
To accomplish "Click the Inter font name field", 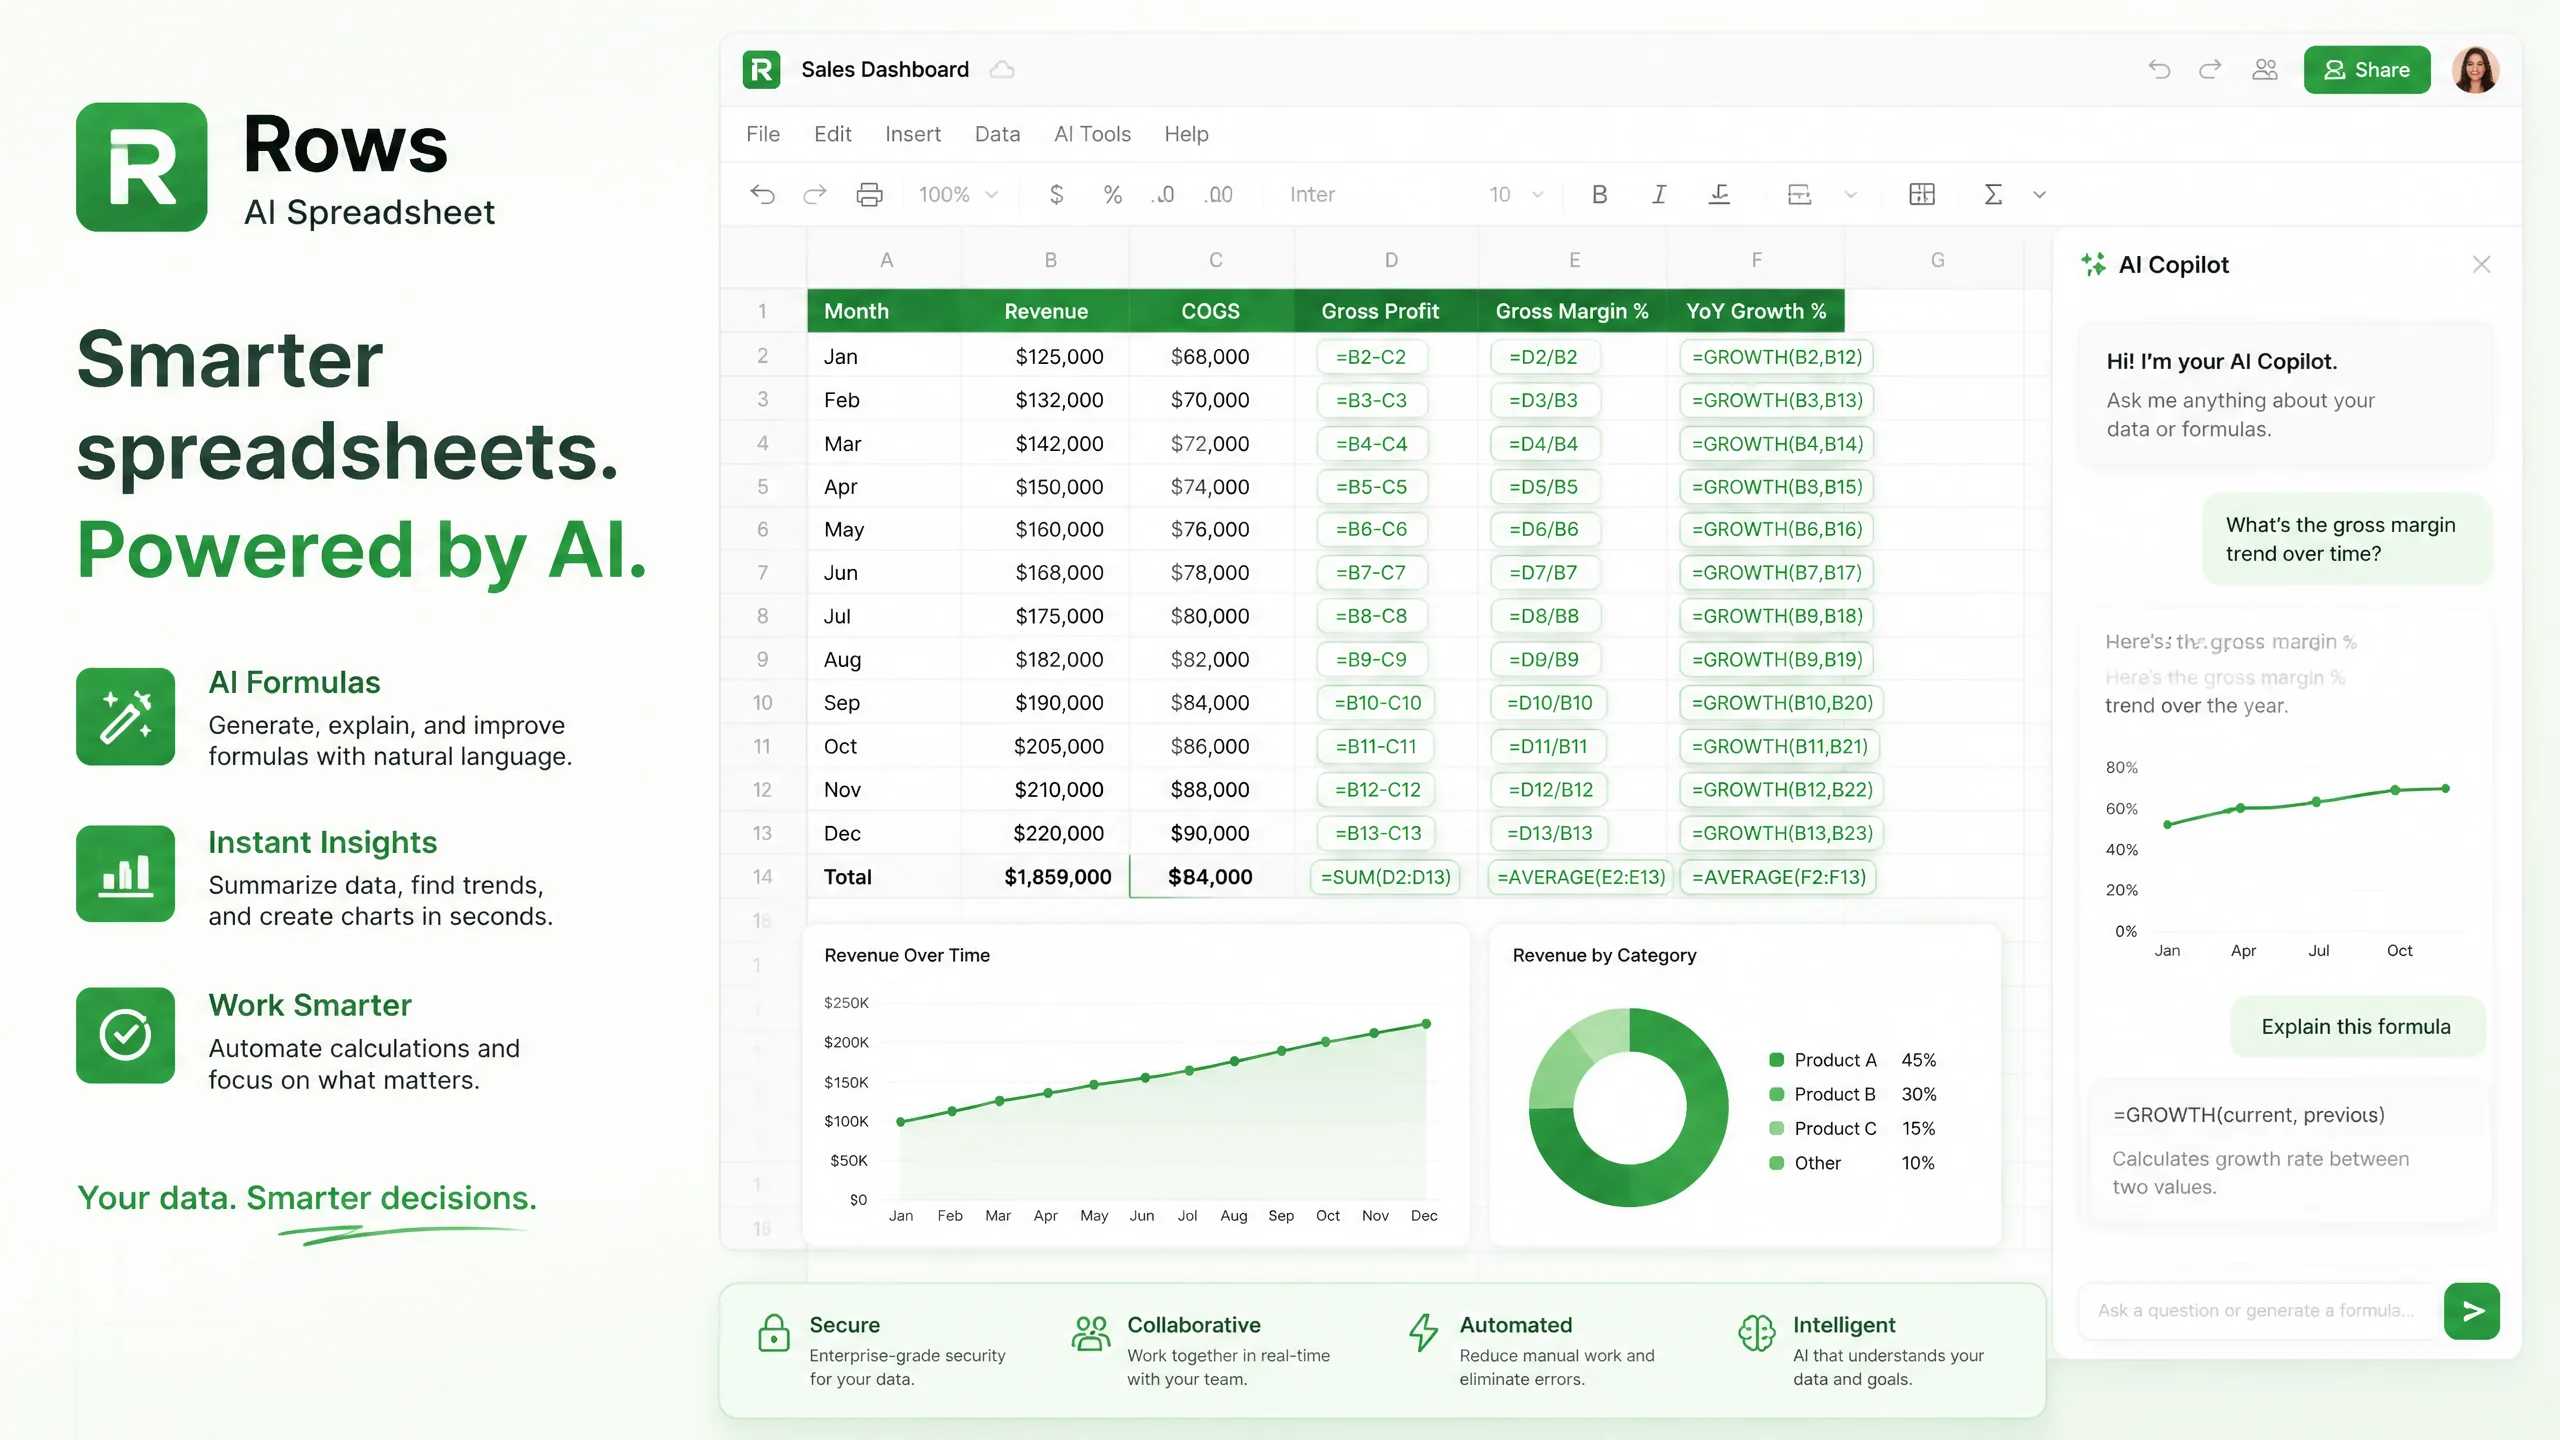I will [1312, 194].
